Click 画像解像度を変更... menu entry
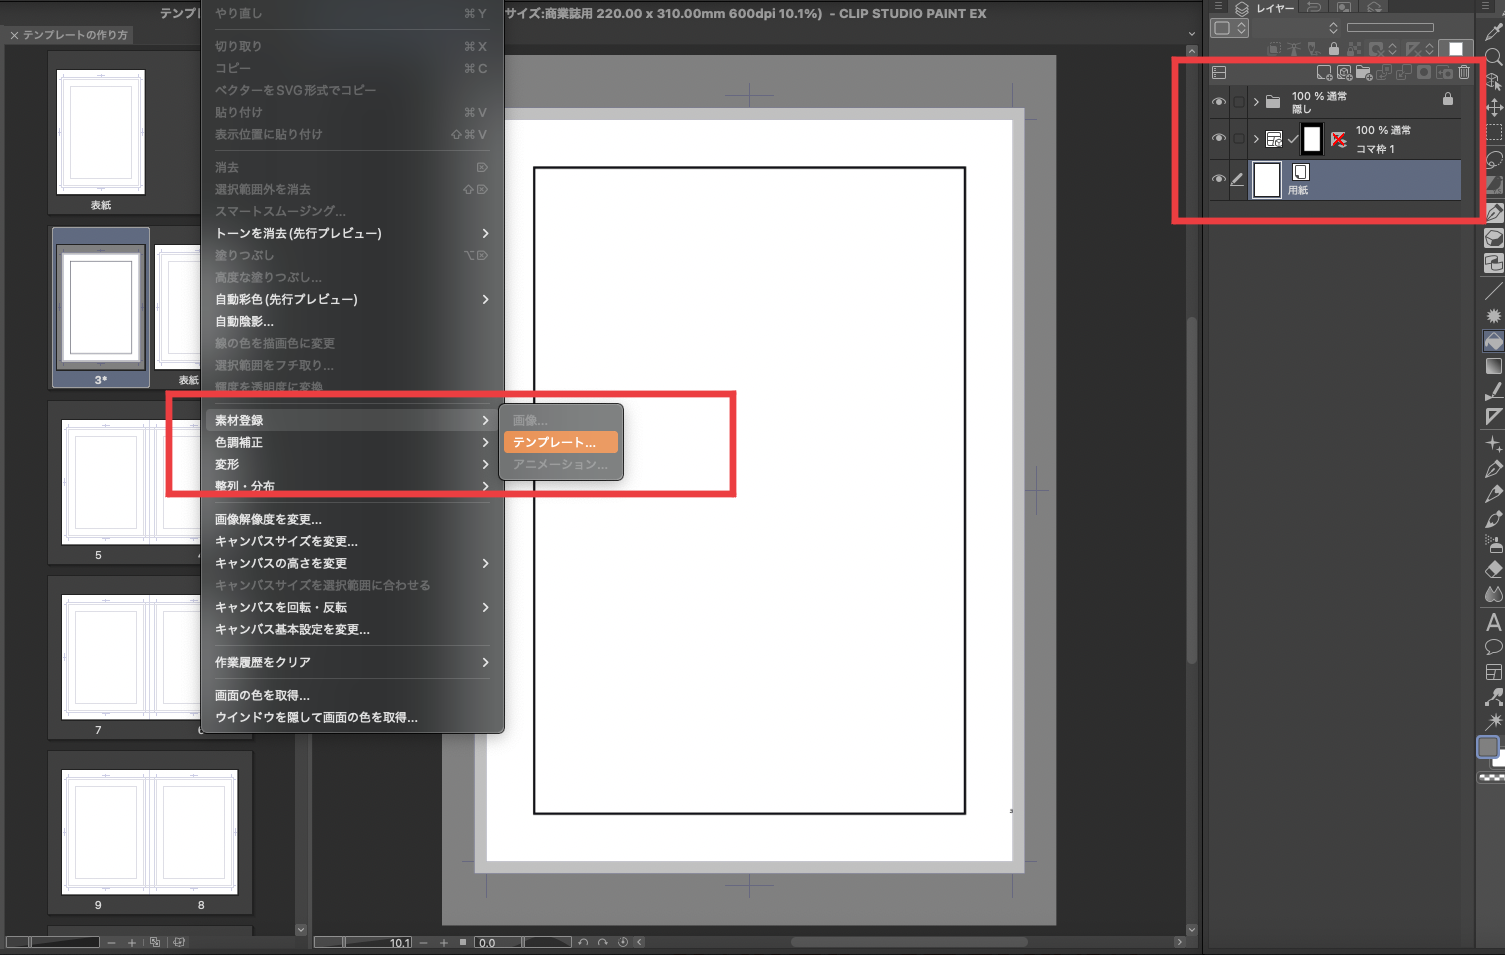 [x=268, y=519]
